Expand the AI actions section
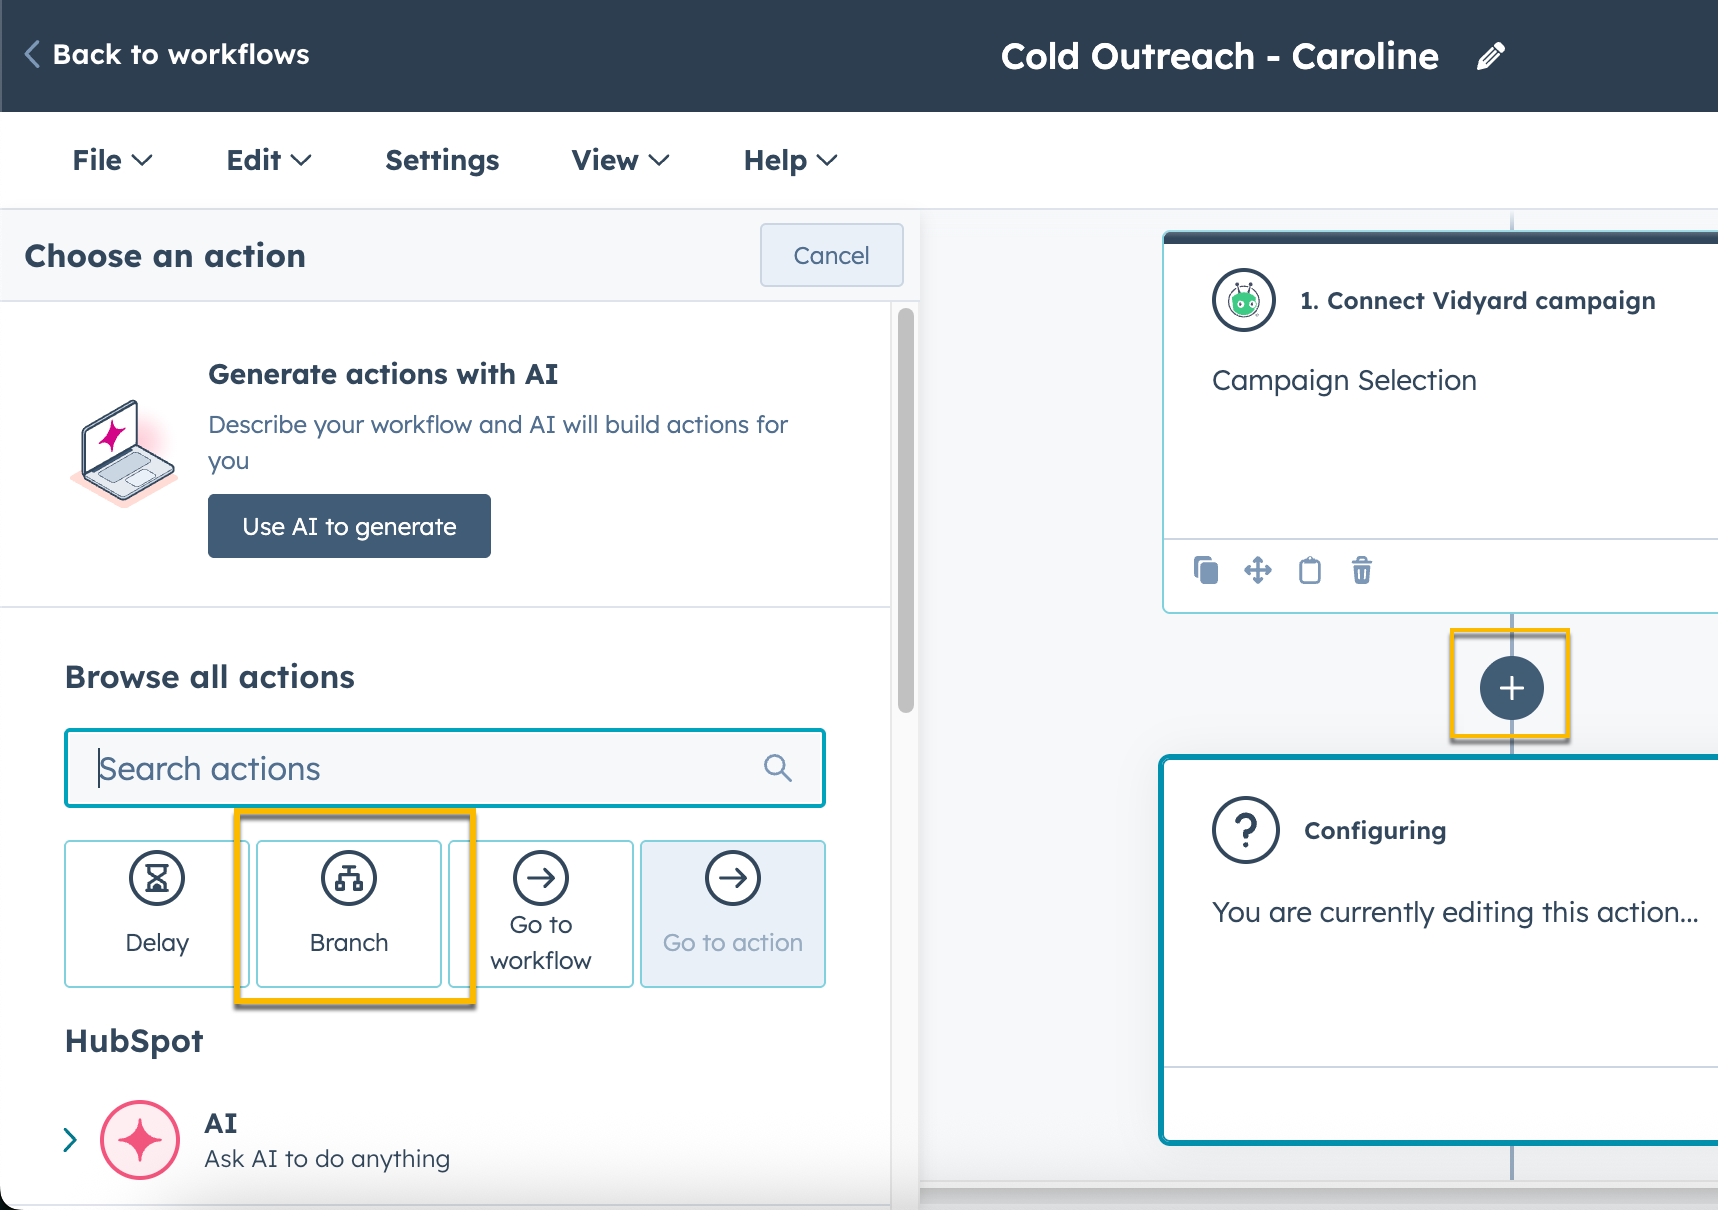Screen dimensions: 1718x1210 (x=70, y=1139)
